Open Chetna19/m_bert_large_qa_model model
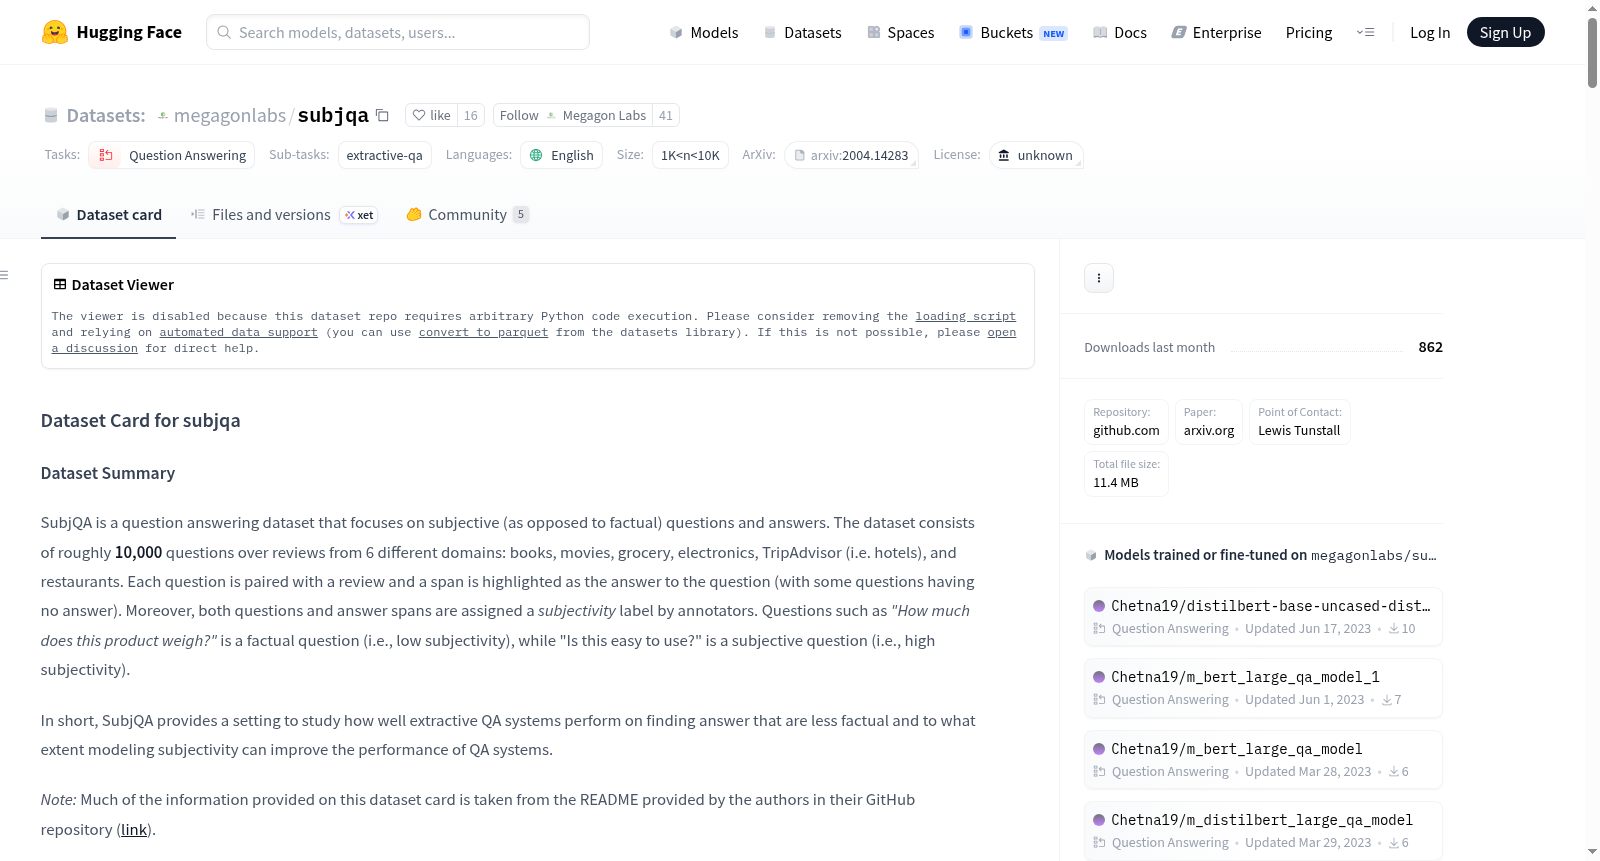The height and width of the screenshot is (861, 1600). click(1263, 759)
